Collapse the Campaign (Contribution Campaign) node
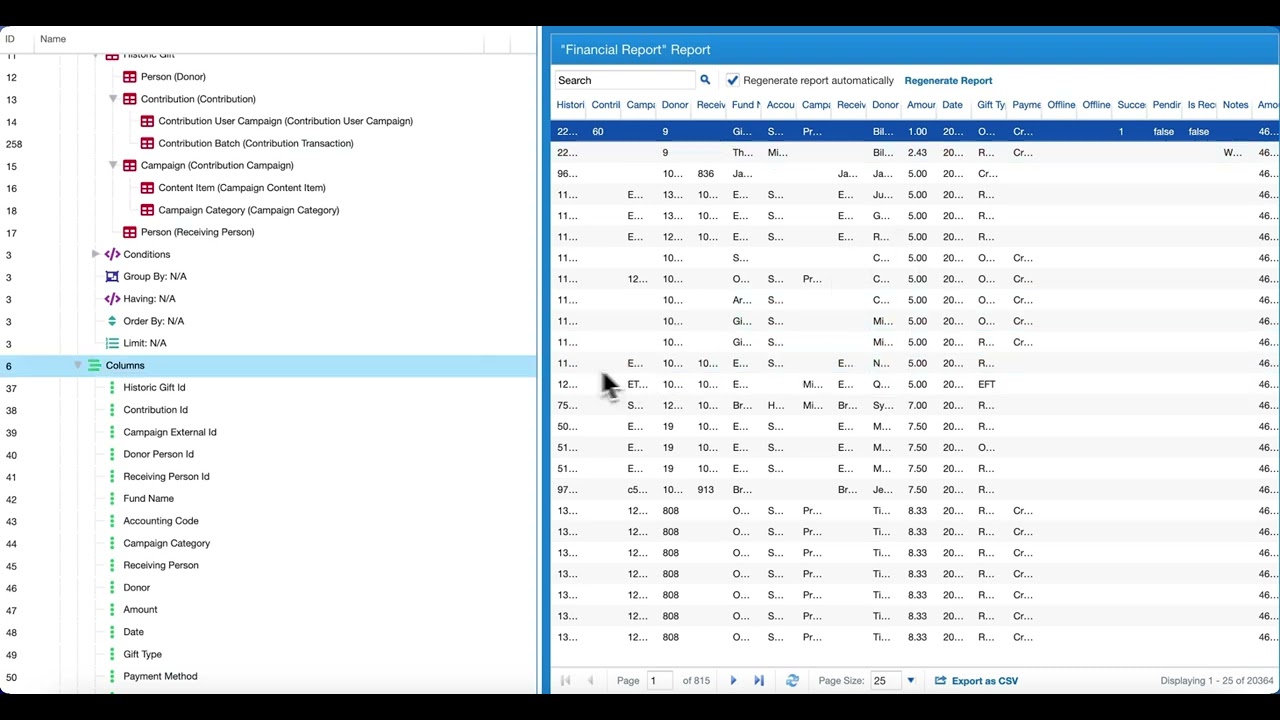The height and width of the screenshot is (720, 1280). 113,165
